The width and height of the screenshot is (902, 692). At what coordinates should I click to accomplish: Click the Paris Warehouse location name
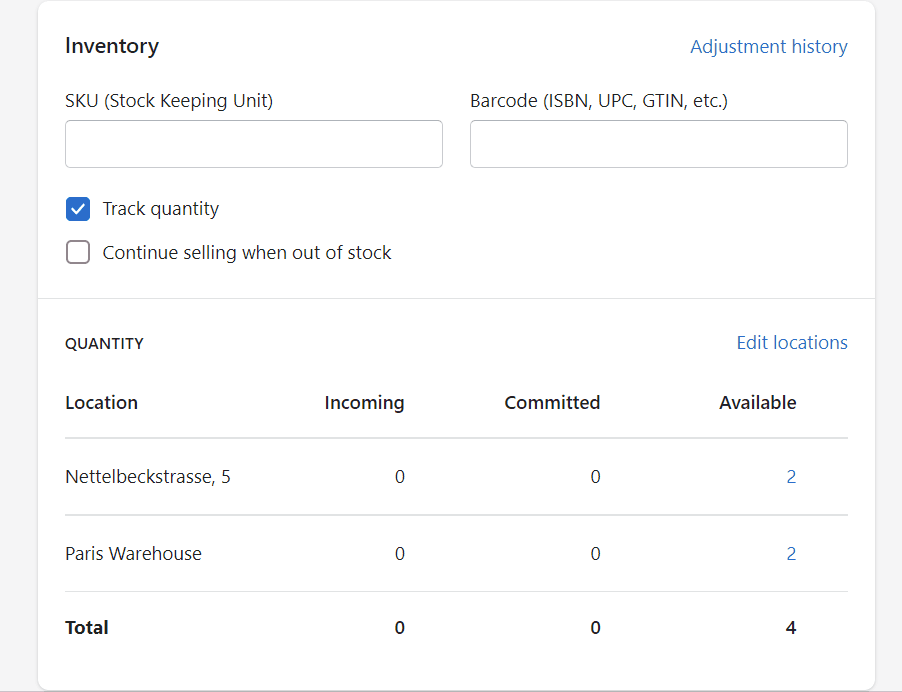click(x=133, y=554)
